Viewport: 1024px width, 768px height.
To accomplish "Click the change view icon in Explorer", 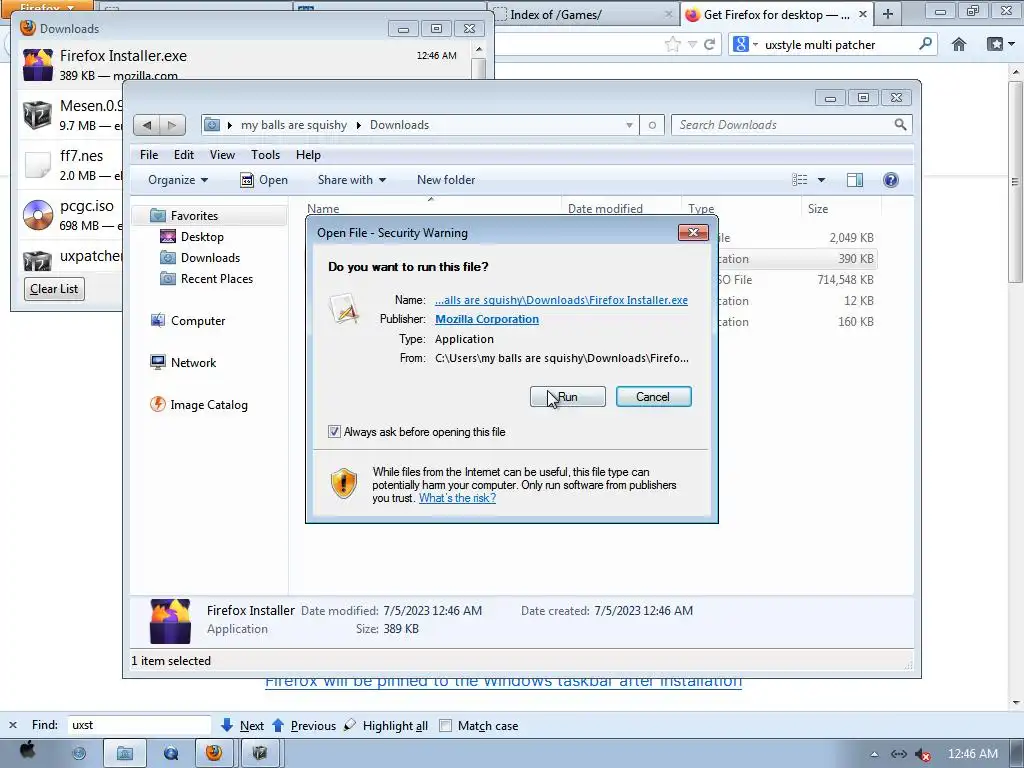I will [x=799, y=180].
